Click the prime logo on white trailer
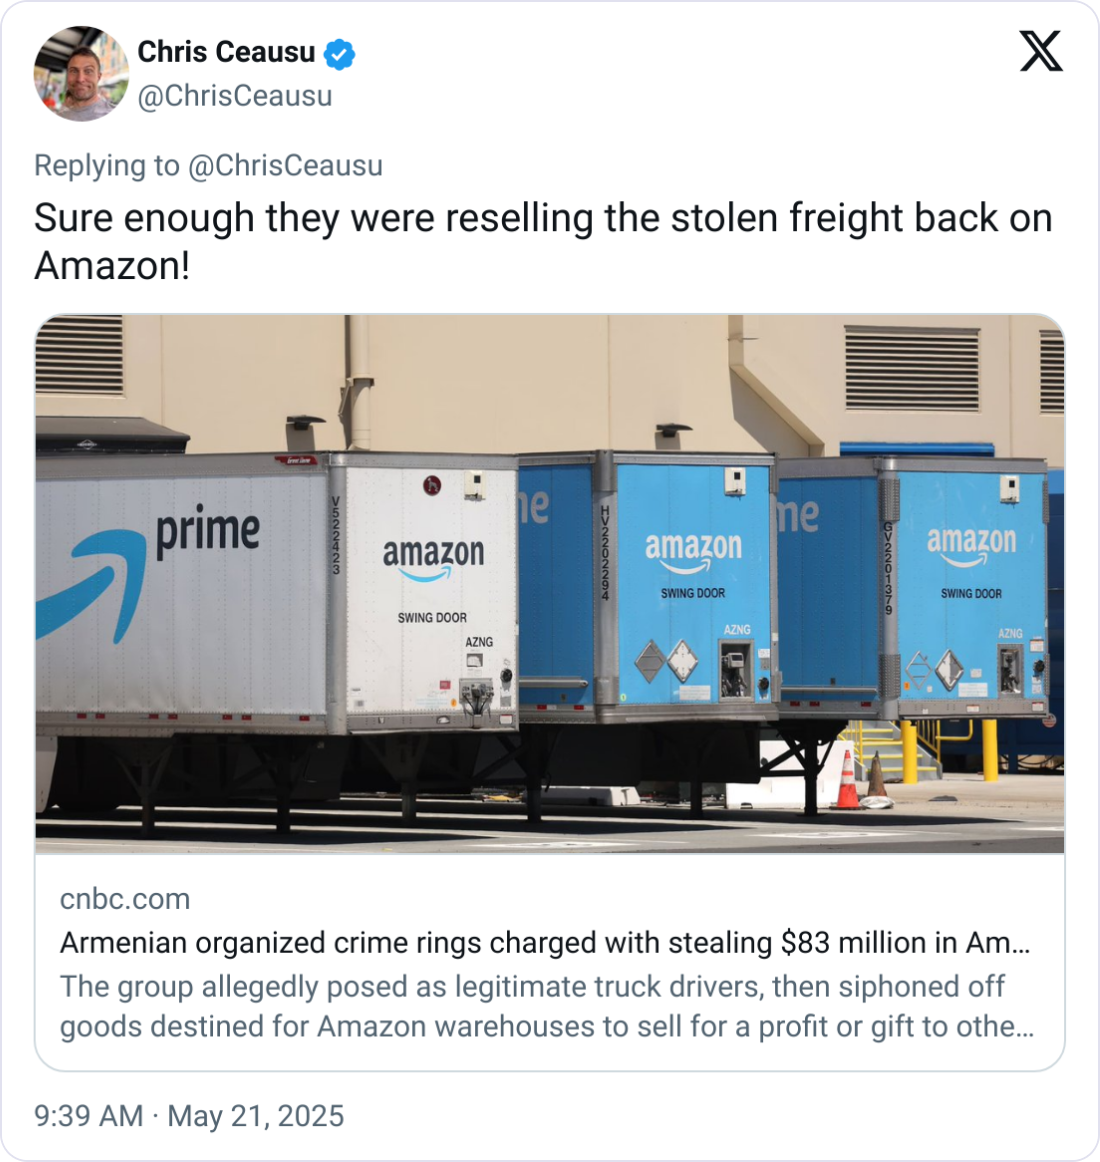1100x1162 pixels. 208,532
